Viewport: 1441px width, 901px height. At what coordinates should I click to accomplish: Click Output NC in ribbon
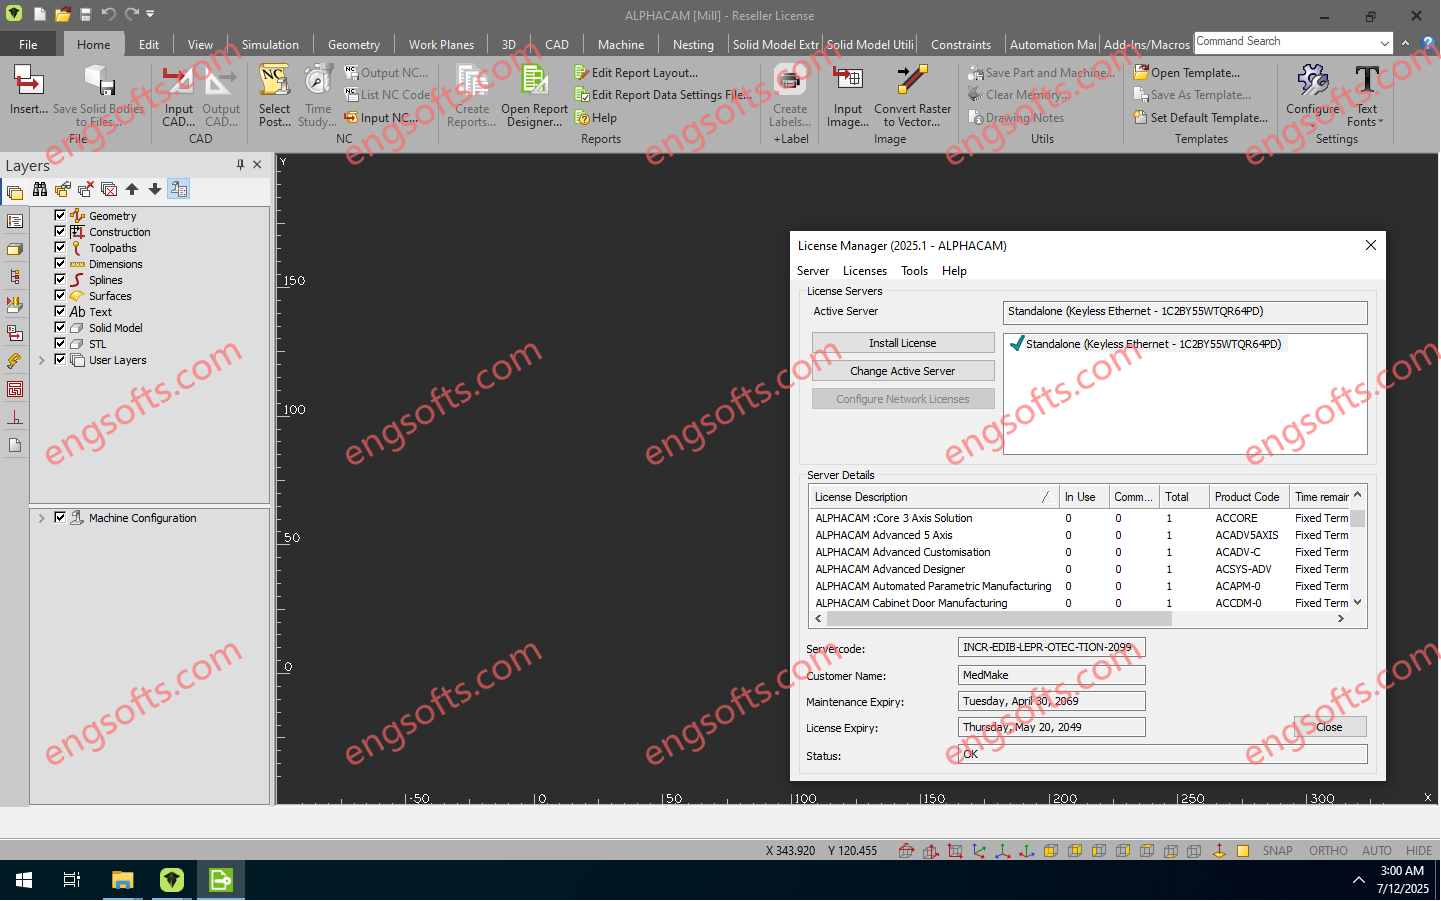386,73
